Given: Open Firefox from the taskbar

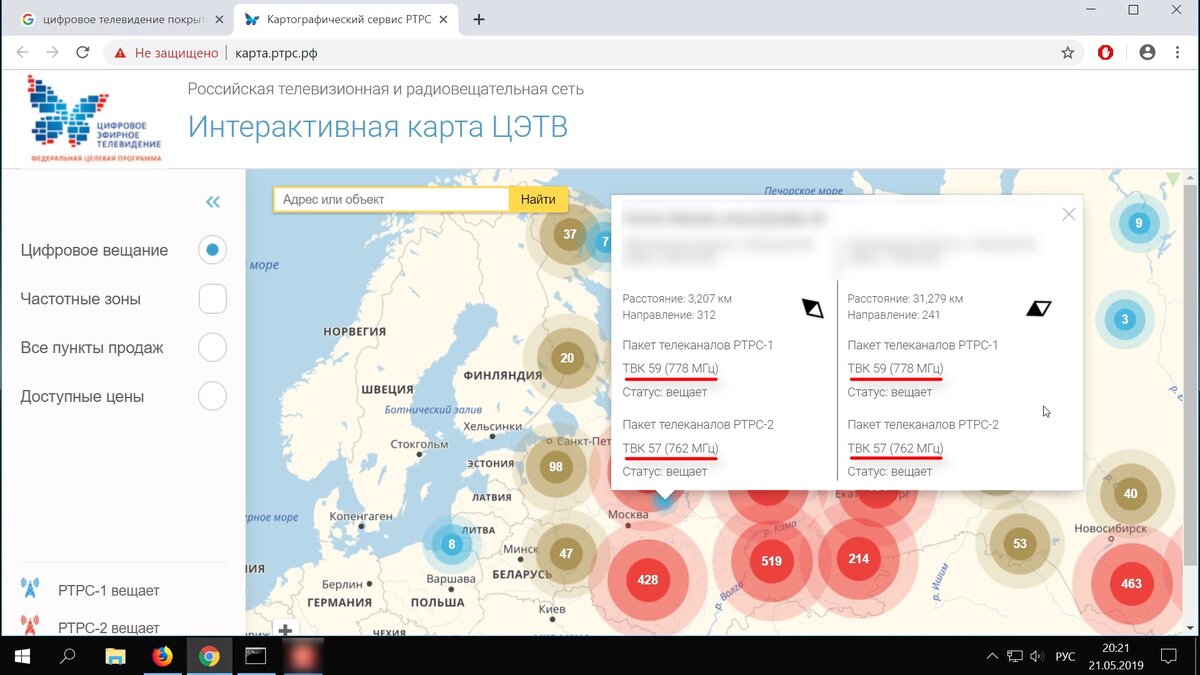Looking at the screenshot, I should coord(162,656).
